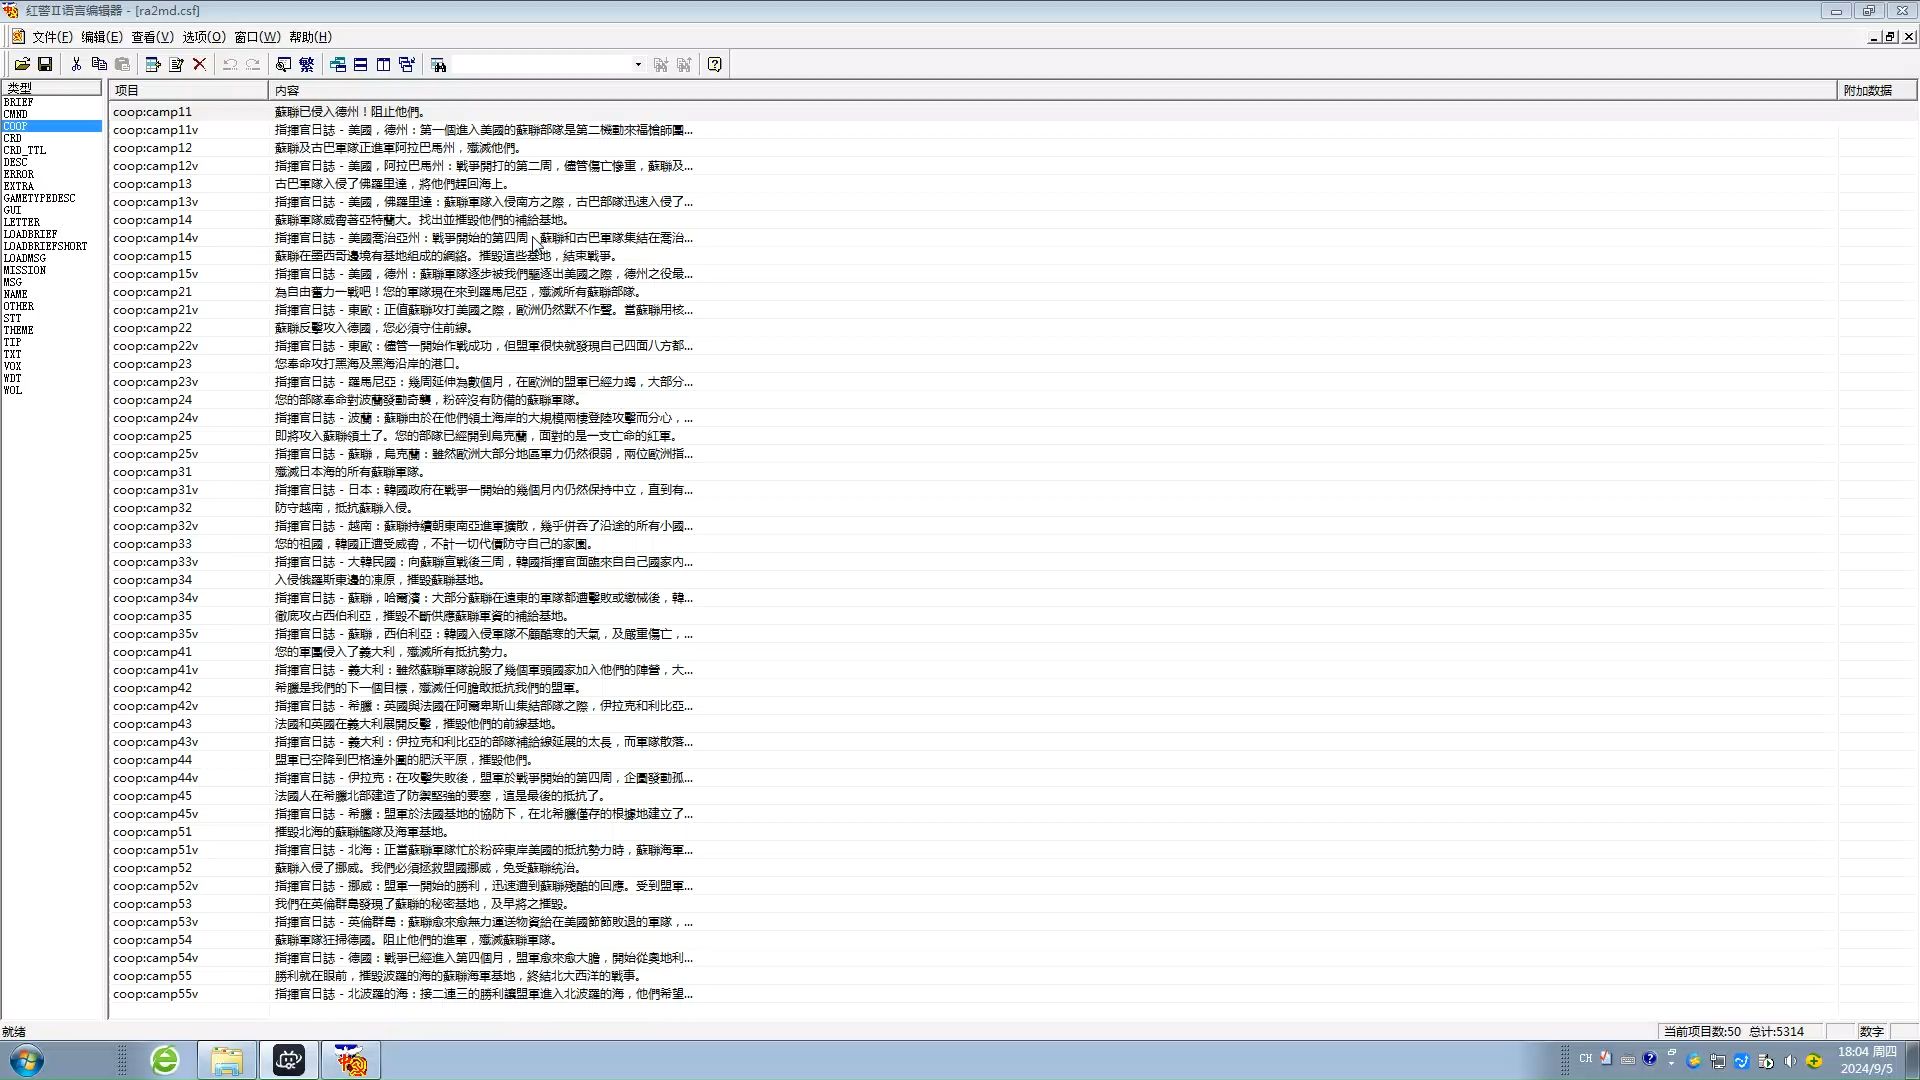Open the 文件(F) menu
Image resolution: width=1920 pixels, height=1080 pixels.
(x=52, y=37)
